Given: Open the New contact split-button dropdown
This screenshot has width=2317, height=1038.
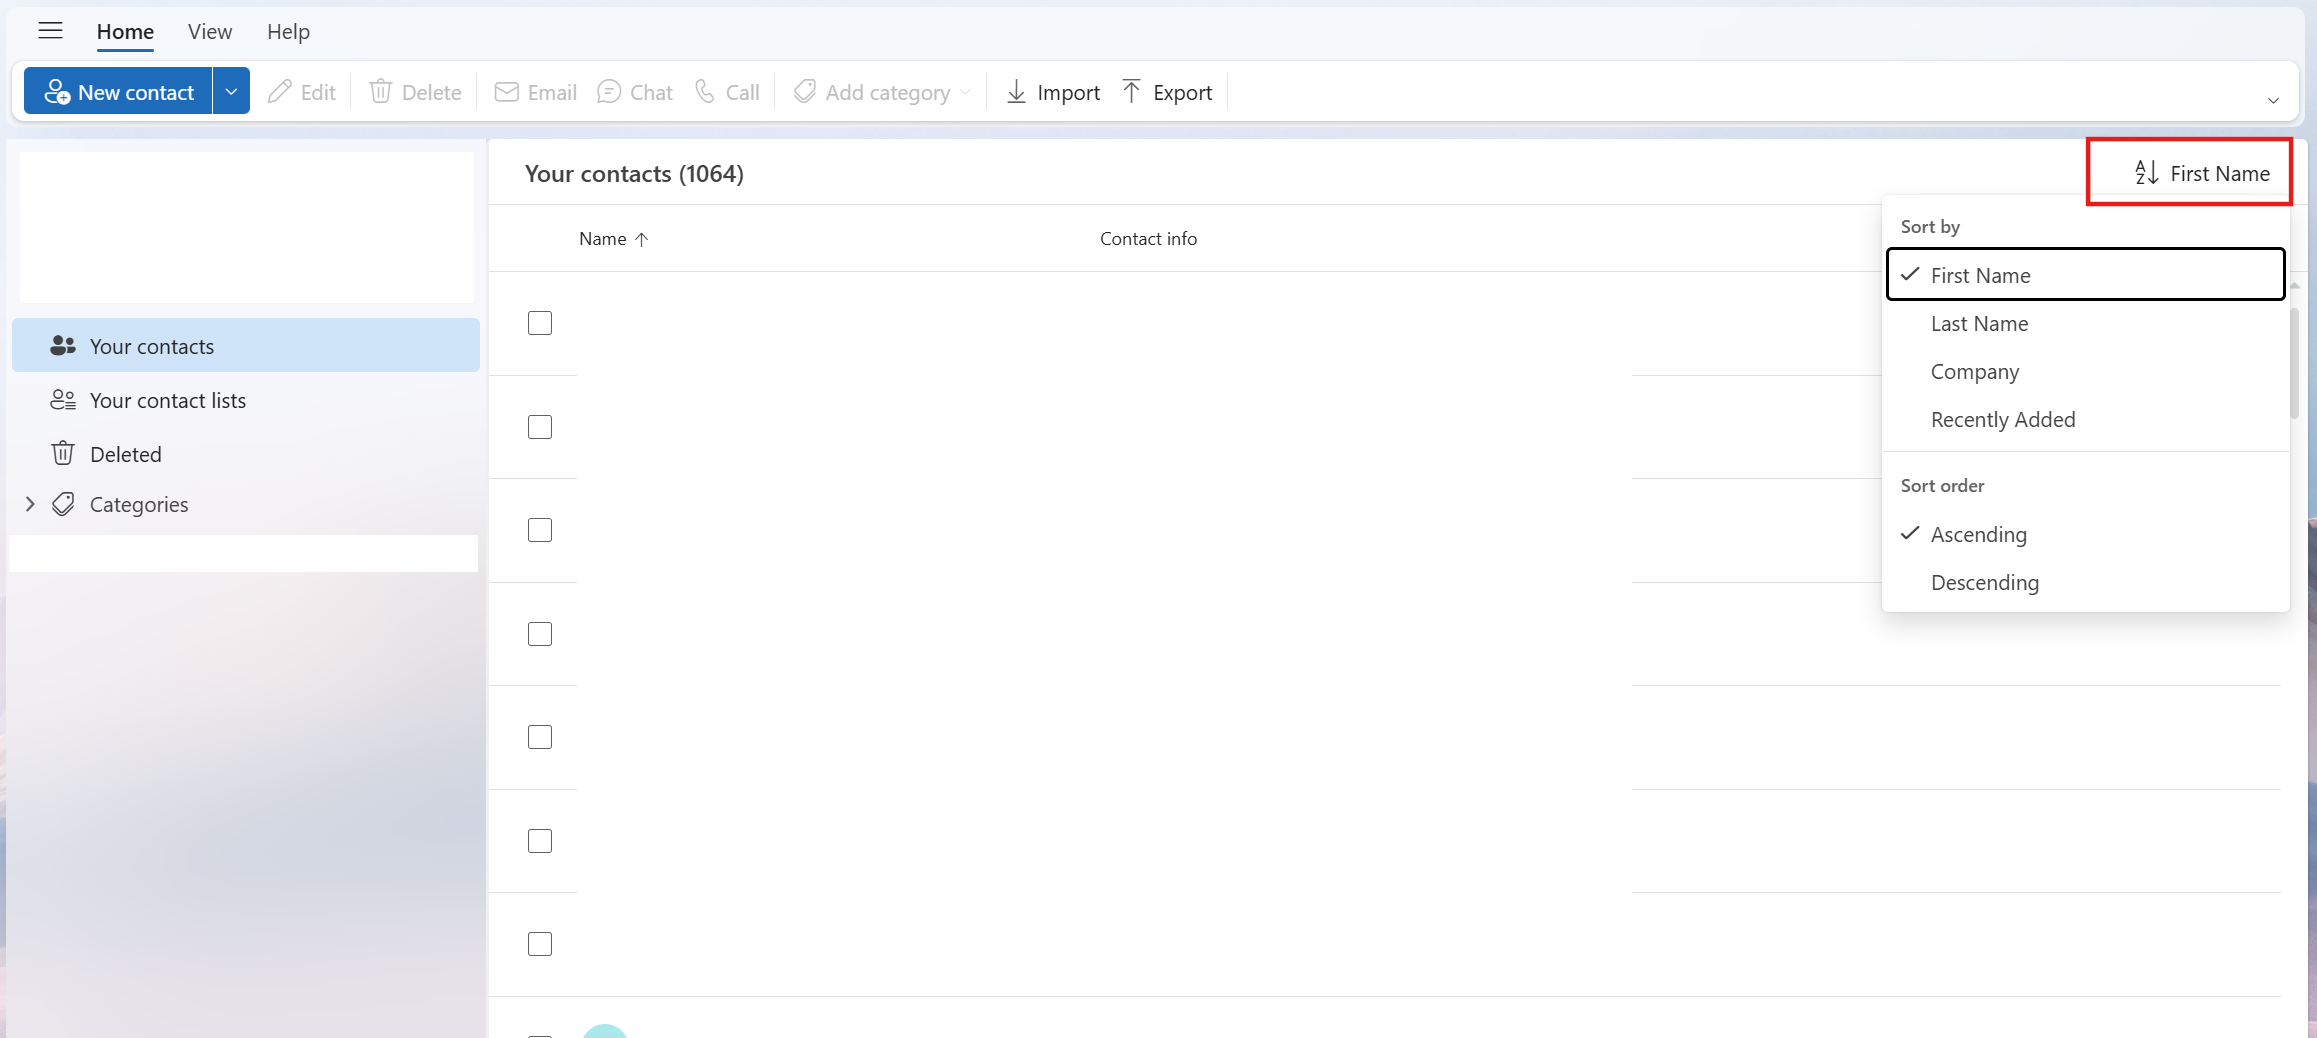Looking at the screenshot, I should (x=231, y=90).
